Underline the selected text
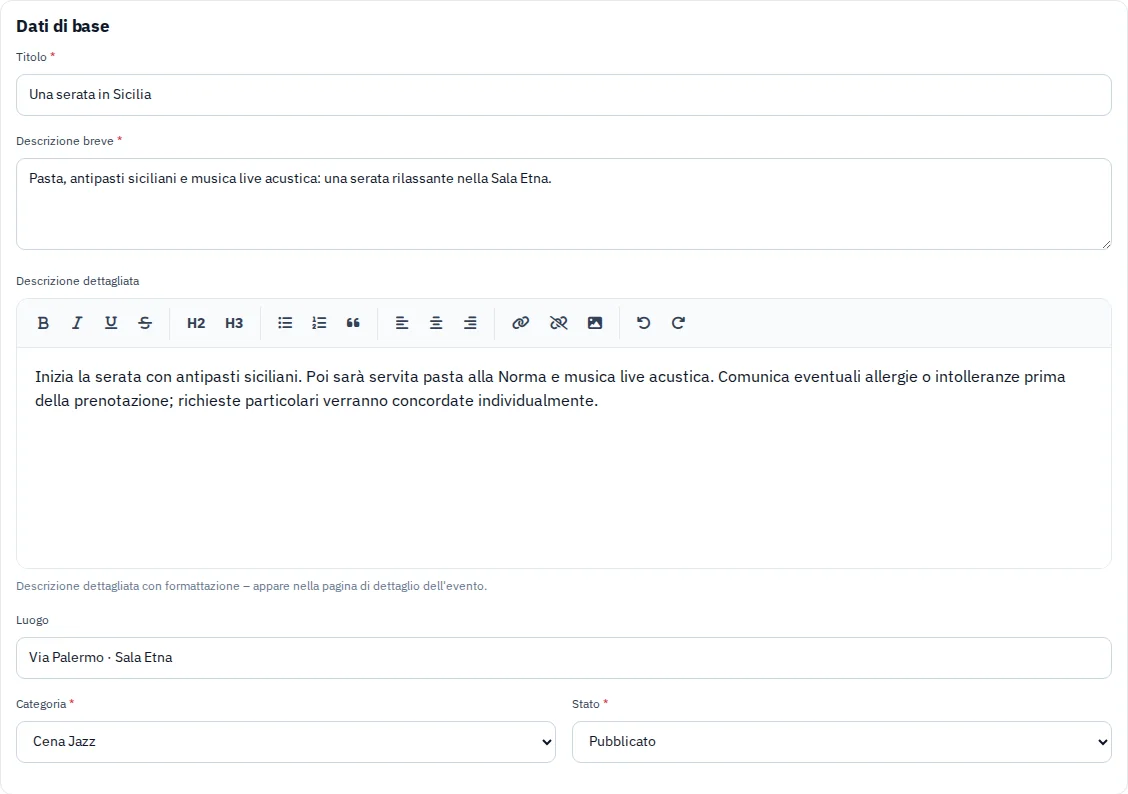This screenshot has height=794, width=1128. [x=111, y=323]
